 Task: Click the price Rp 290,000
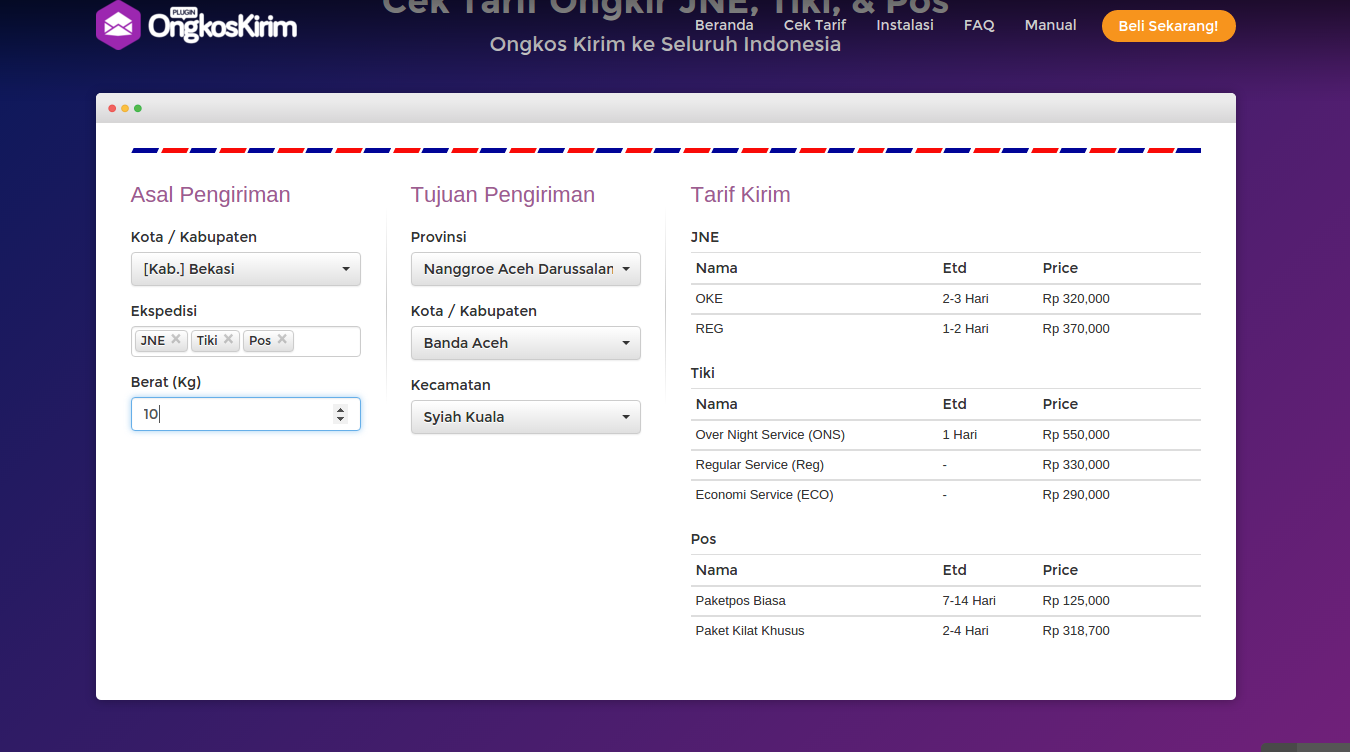1076,495
